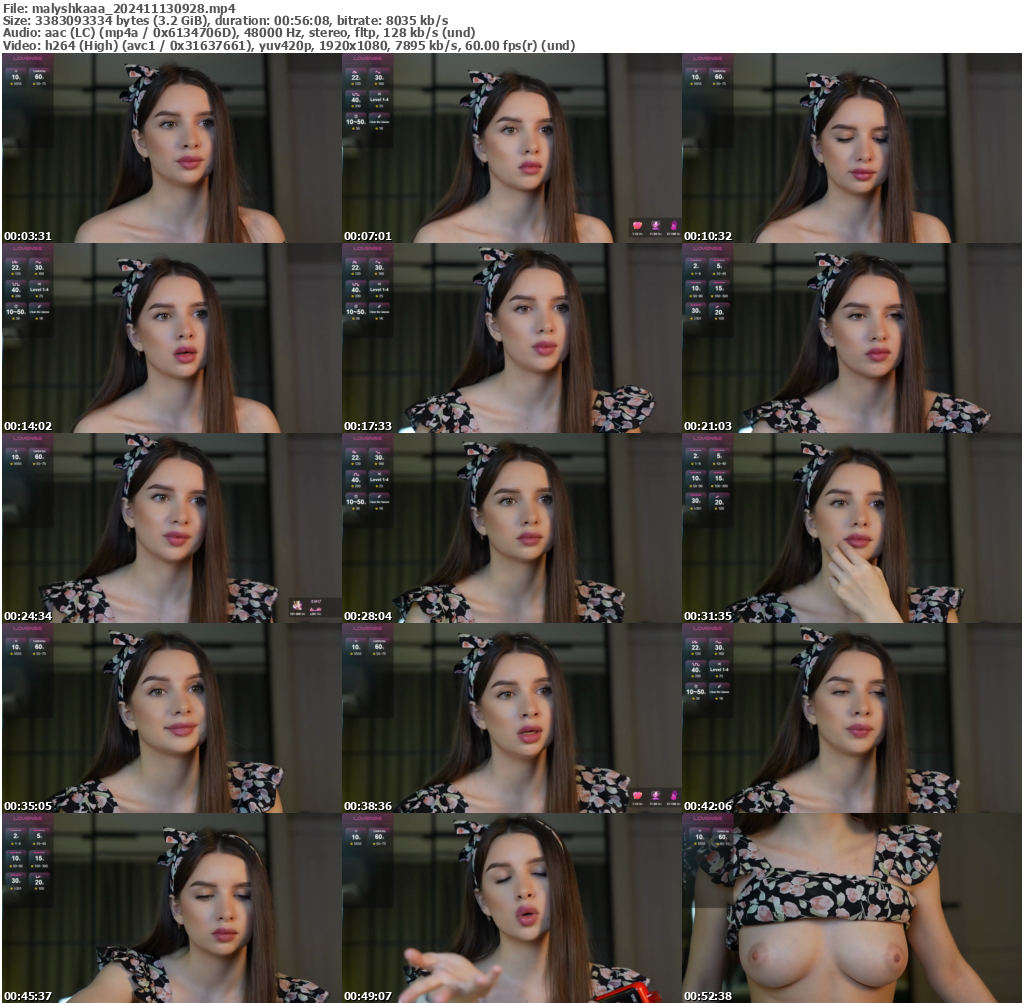Click the gift icon overlay in frame 00:28:04
Screen dimensions: 1024x1003
point(297,605)
